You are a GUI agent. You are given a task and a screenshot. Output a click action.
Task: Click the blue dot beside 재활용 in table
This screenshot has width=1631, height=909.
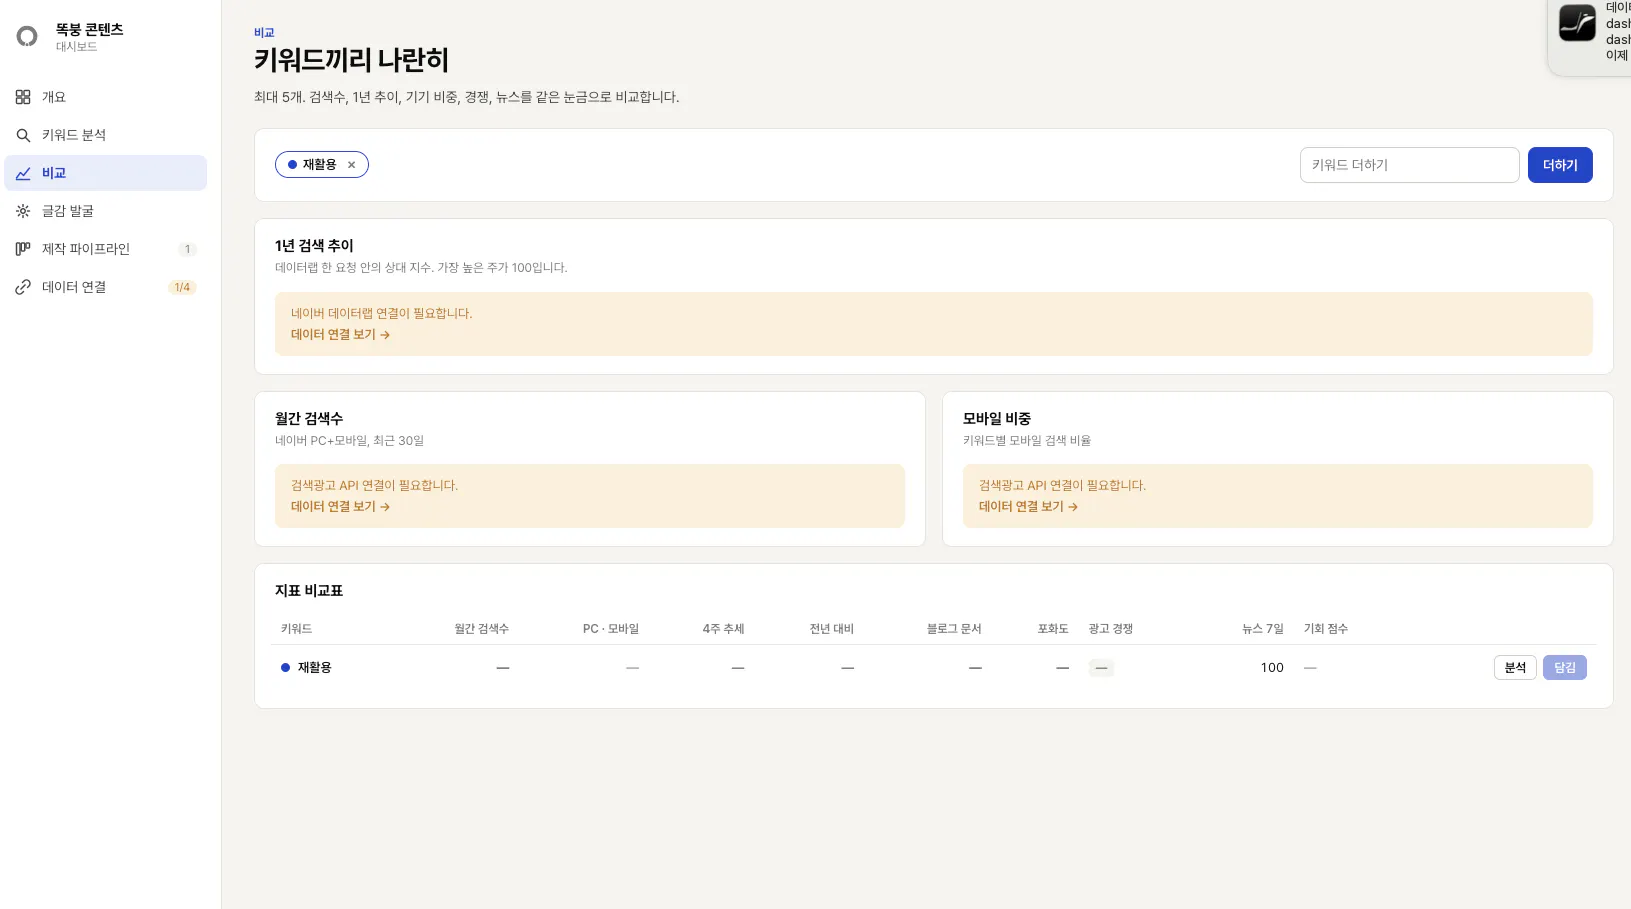coord(285,668)
